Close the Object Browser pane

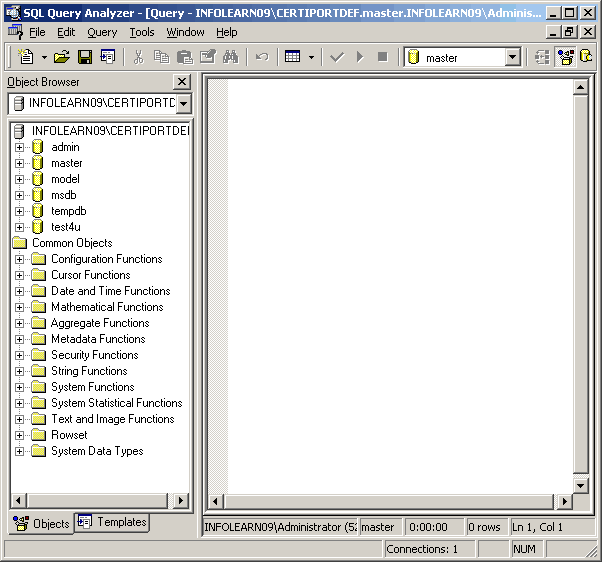[x=182, y=82]
